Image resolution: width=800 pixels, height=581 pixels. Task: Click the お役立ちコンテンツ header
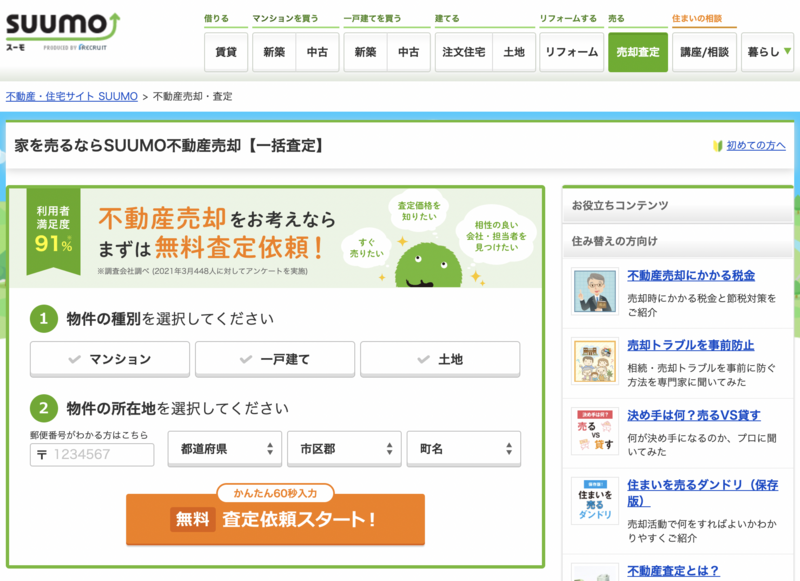click(x=678, y=205)
